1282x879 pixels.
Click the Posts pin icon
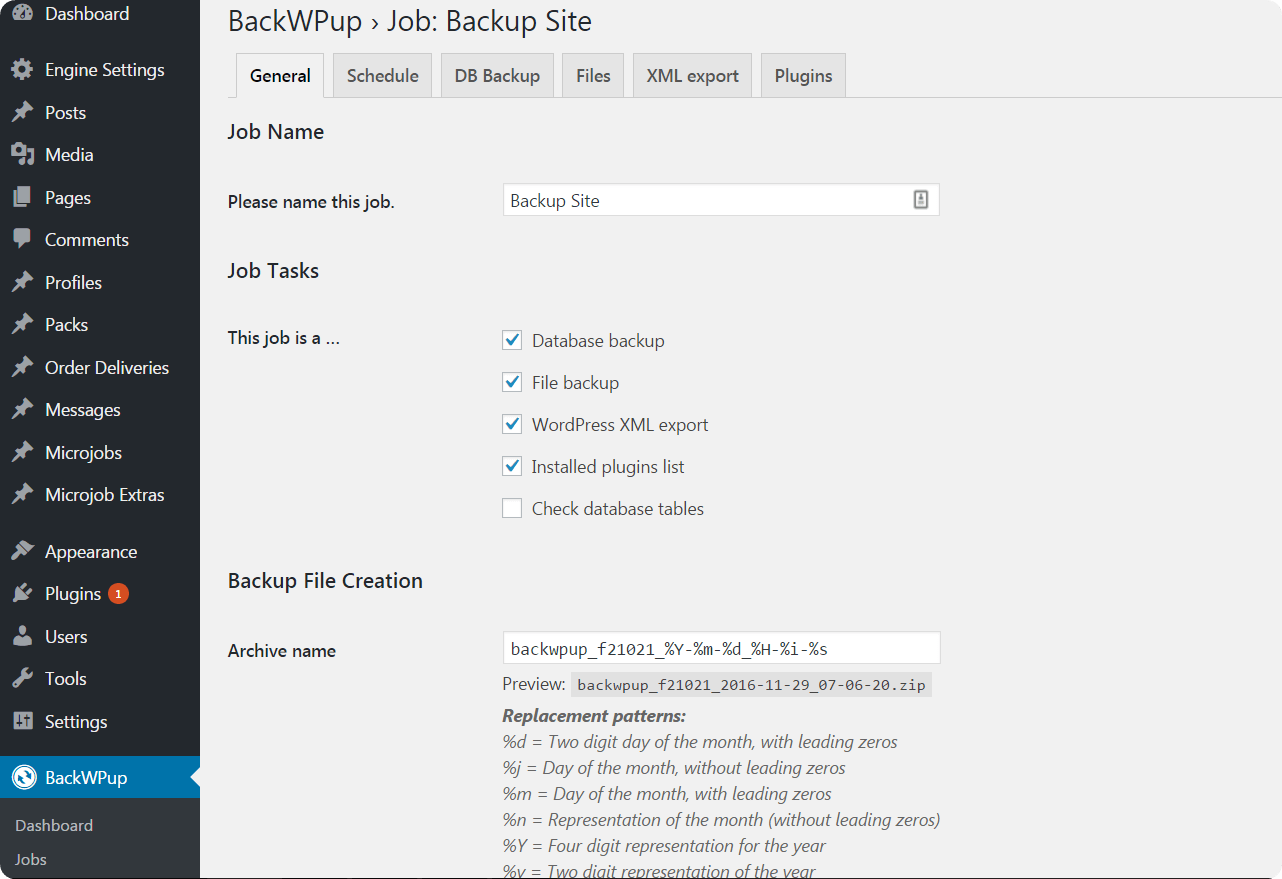coord(22,112)
